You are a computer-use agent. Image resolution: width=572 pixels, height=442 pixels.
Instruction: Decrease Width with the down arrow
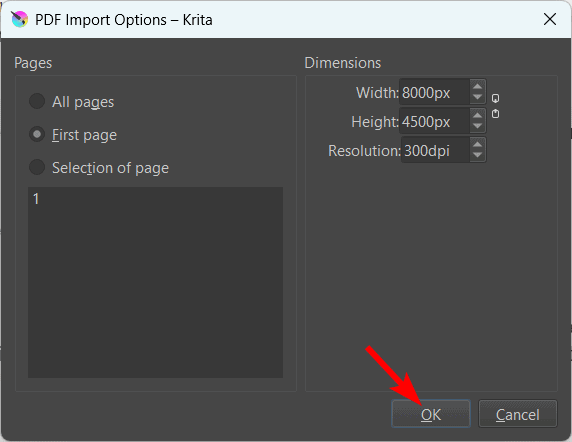[x=477, y=98]
